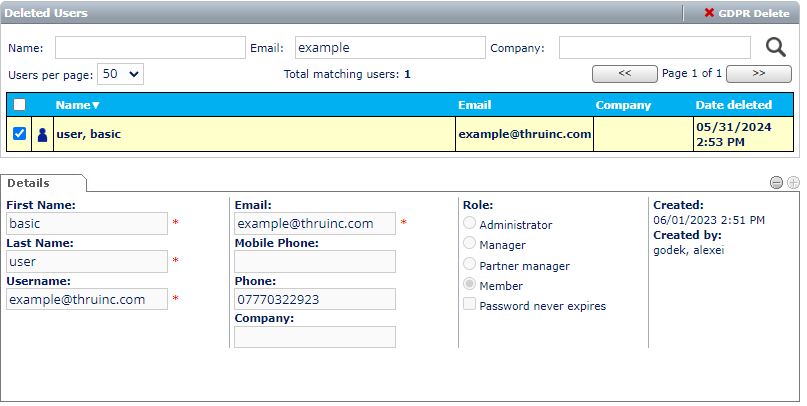Viewport: 807px width, 406px height.
Task: Toggle Password never expires checkbox
Action: tap(469, 305)
